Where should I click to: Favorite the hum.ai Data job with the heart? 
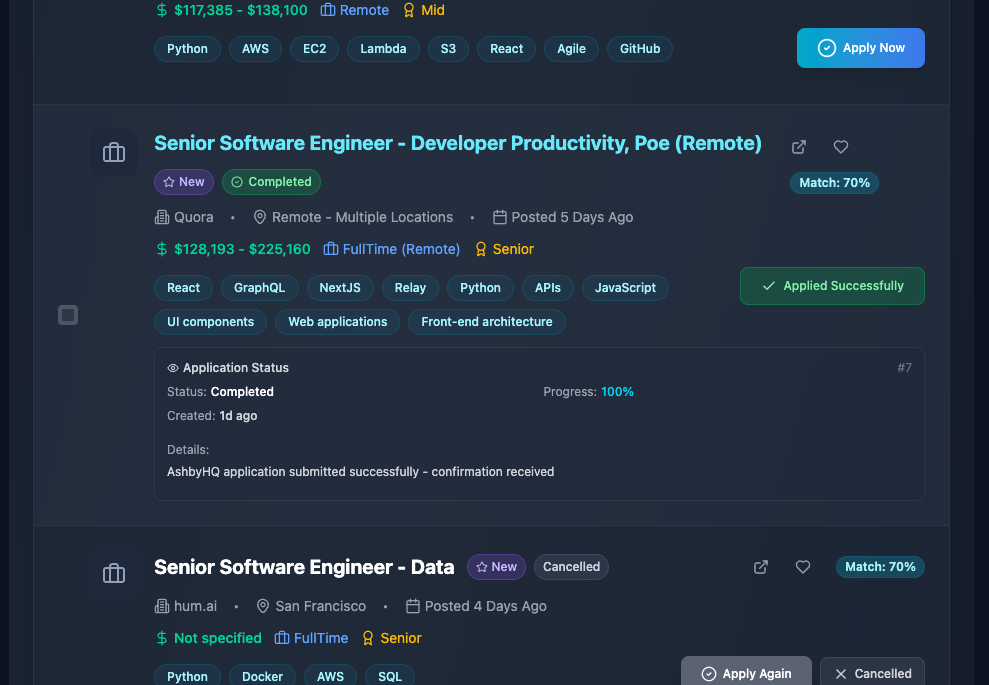(x=803, y=566)
